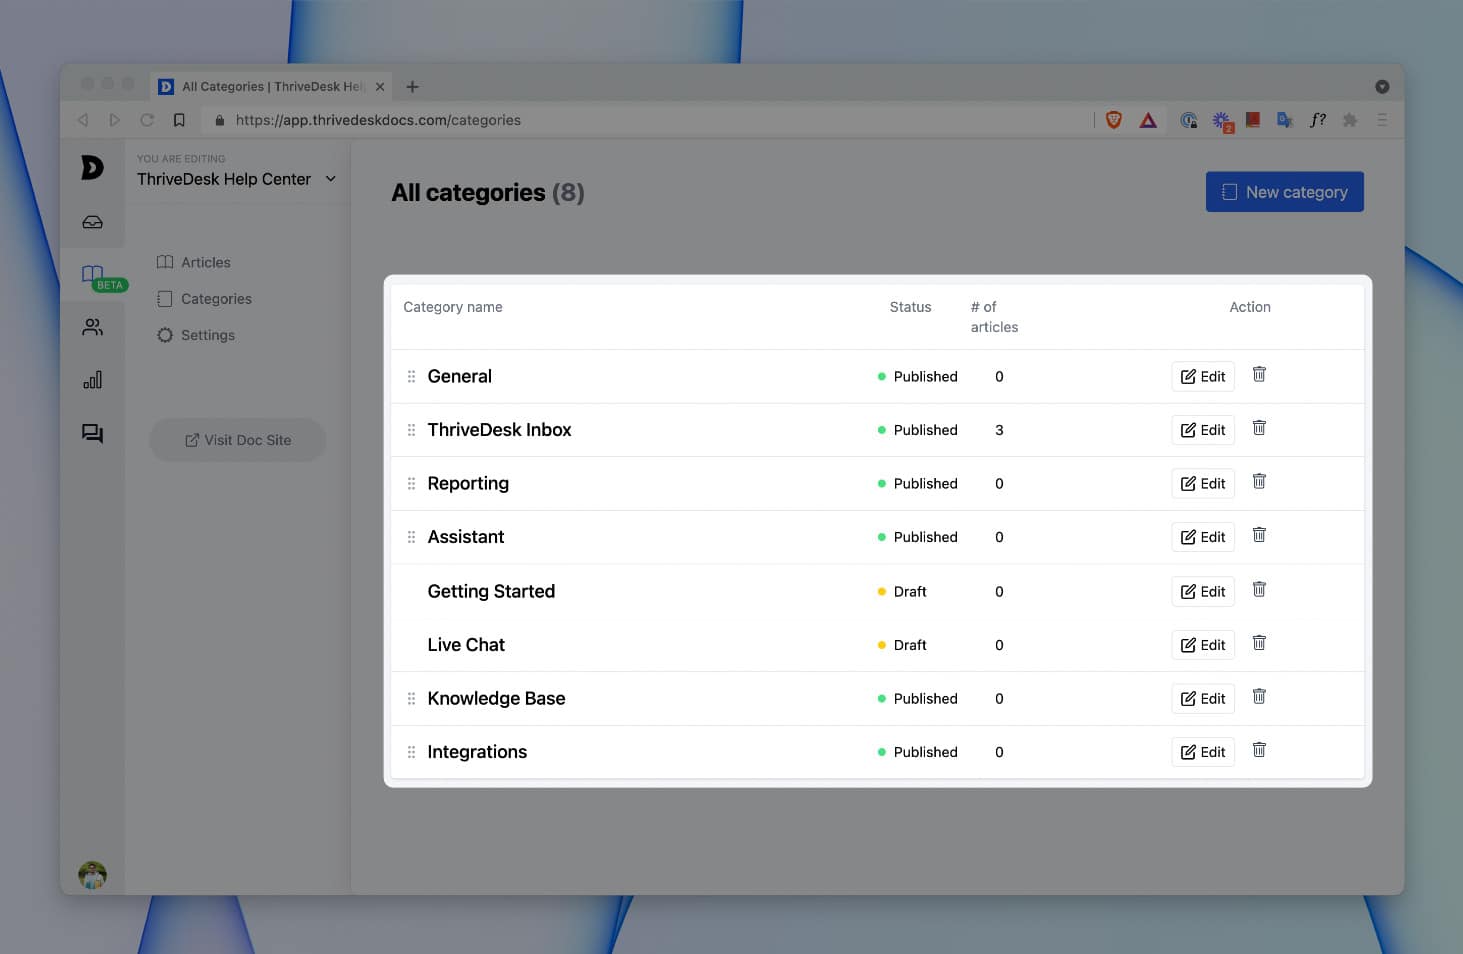Screen dimensions: 1463x954
Task: Go back with the browser back arrow
Action: point(83,120)
